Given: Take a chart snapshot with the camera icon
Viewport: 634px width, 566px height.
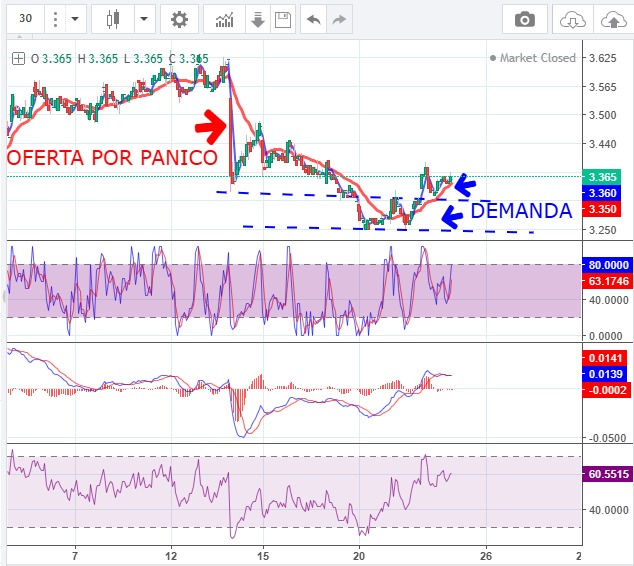Looking at the screenshot, I should click(x=524, y=19).
